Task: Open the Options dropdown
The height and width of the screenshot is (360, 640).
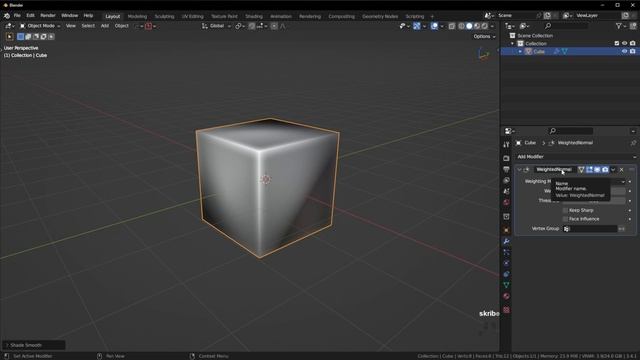Action: click(484, 37)
